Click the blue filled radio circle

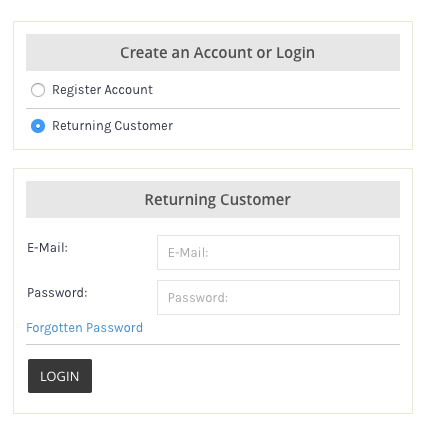pyautogui.click(x=38, y=126)
